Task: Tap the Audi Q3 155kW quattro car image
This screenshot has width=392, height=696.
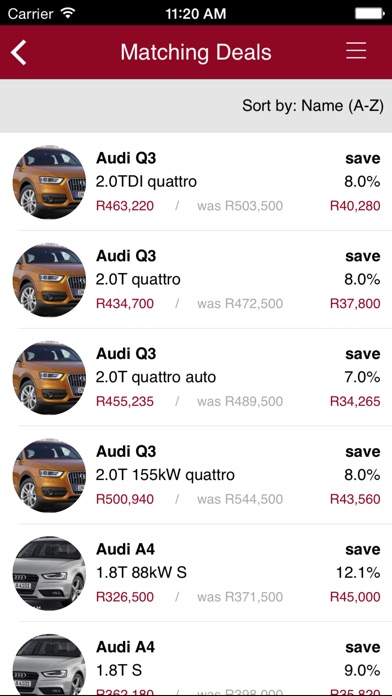Action: [x=49, y=475]
